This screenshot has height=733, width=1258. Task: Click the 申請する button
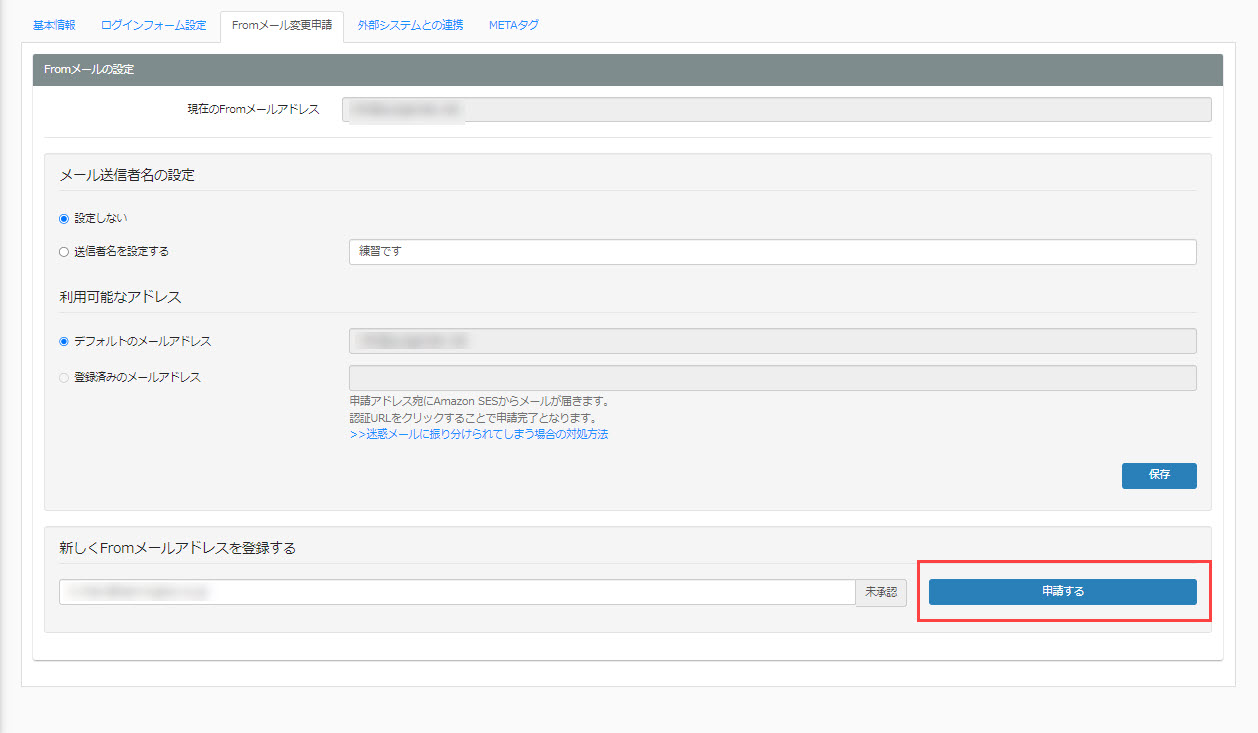(1062, 592)
